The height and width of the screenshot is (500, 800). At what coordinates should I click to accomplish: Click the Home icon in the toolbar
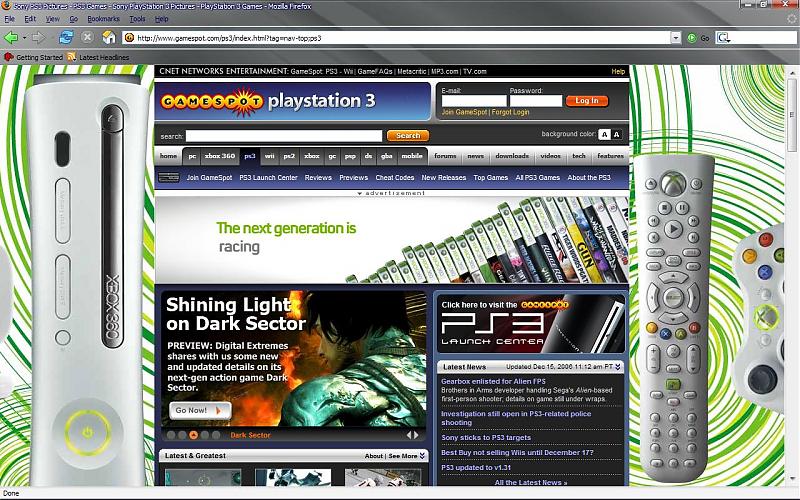(108, 38)
